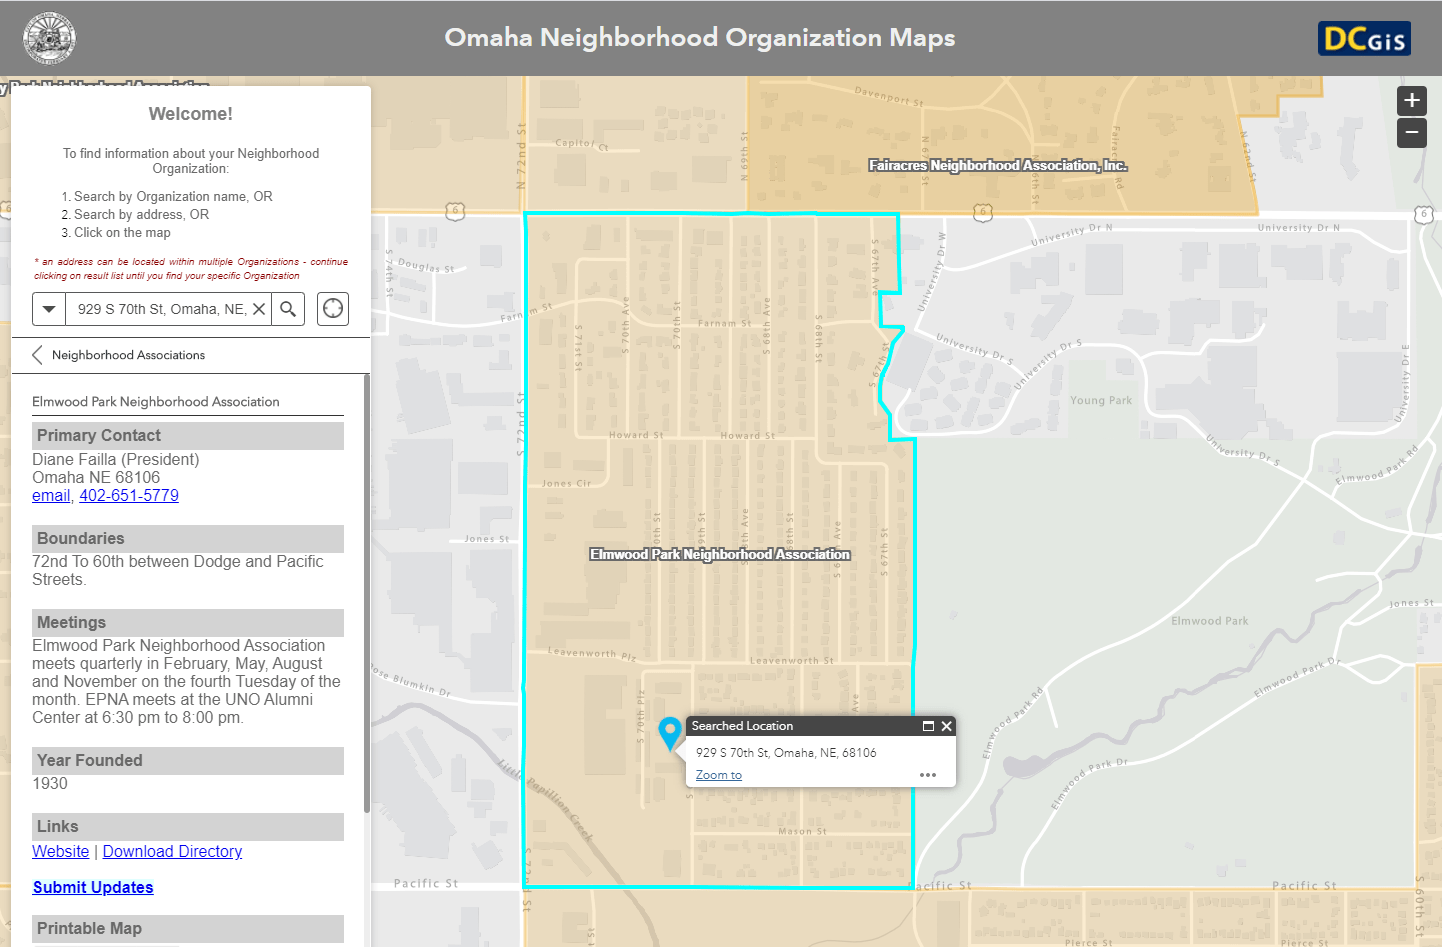This screenshot has width=1442, height=947.
Task: Dock the Searched Location popup using the square icon
Action: (x=927, y=726)
